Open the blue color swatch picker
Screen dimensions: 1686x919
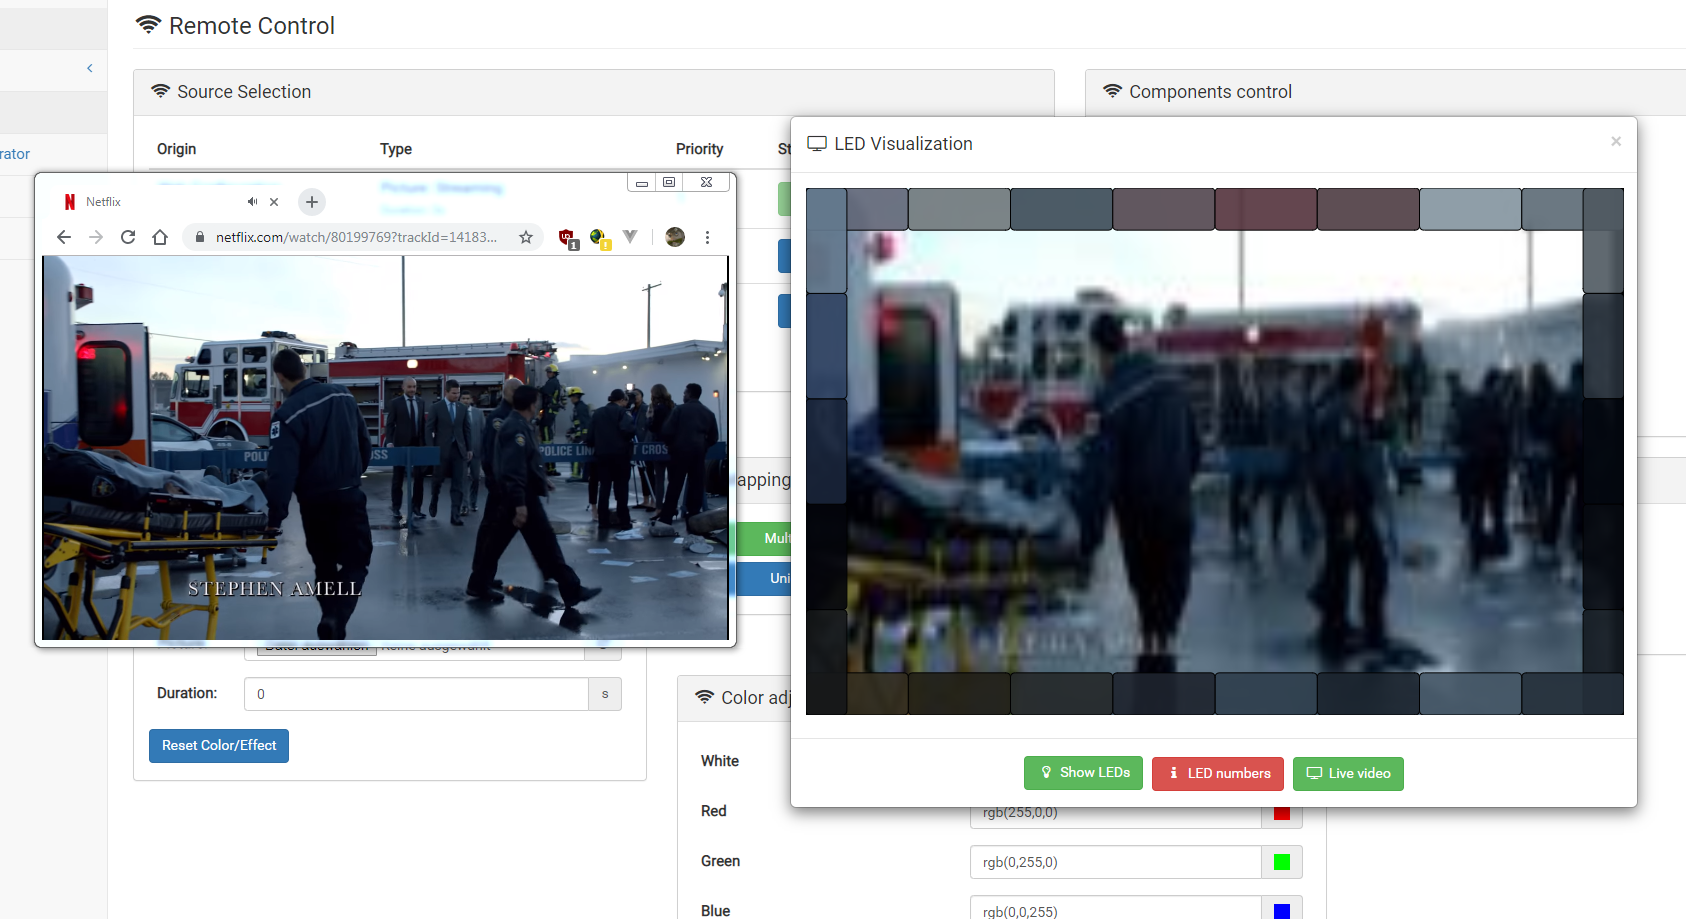[x=1282, y=908]
